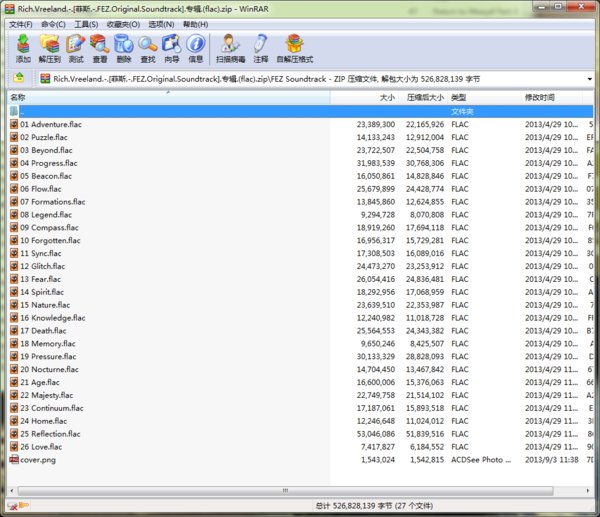This screenshot has height=517, width=600.
Task: Run the 测试 (Test) archive tool
Action: [75, 47]
